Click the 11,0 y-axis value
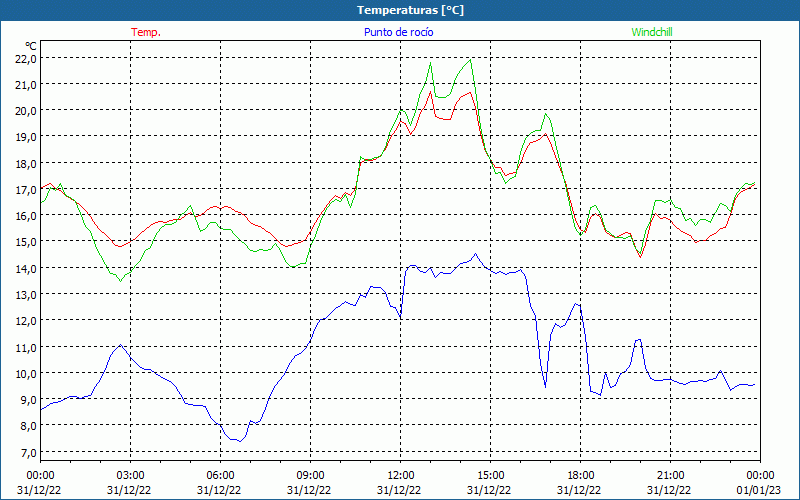The image size is (800, 500). 26,347
